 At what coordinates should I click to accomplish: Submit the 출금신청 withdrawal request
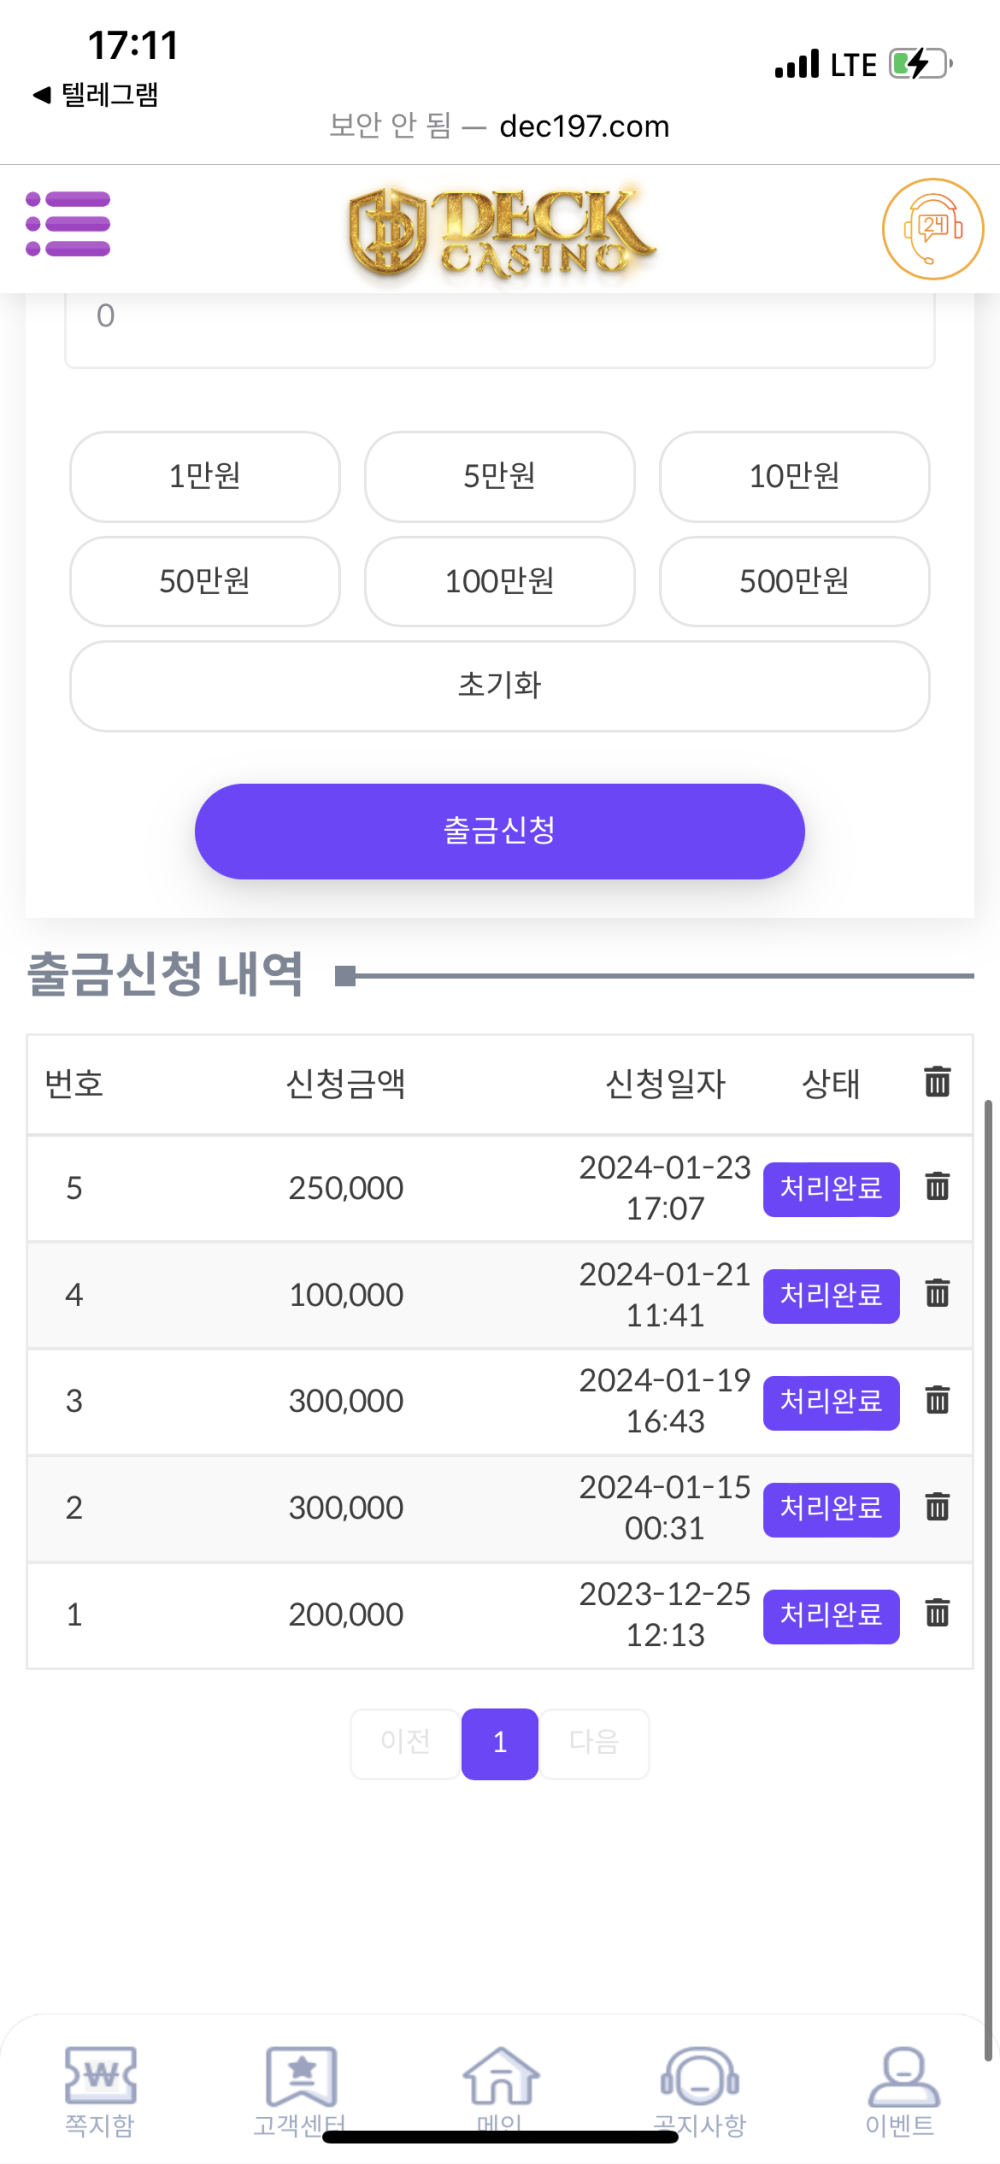pos(500,831)
